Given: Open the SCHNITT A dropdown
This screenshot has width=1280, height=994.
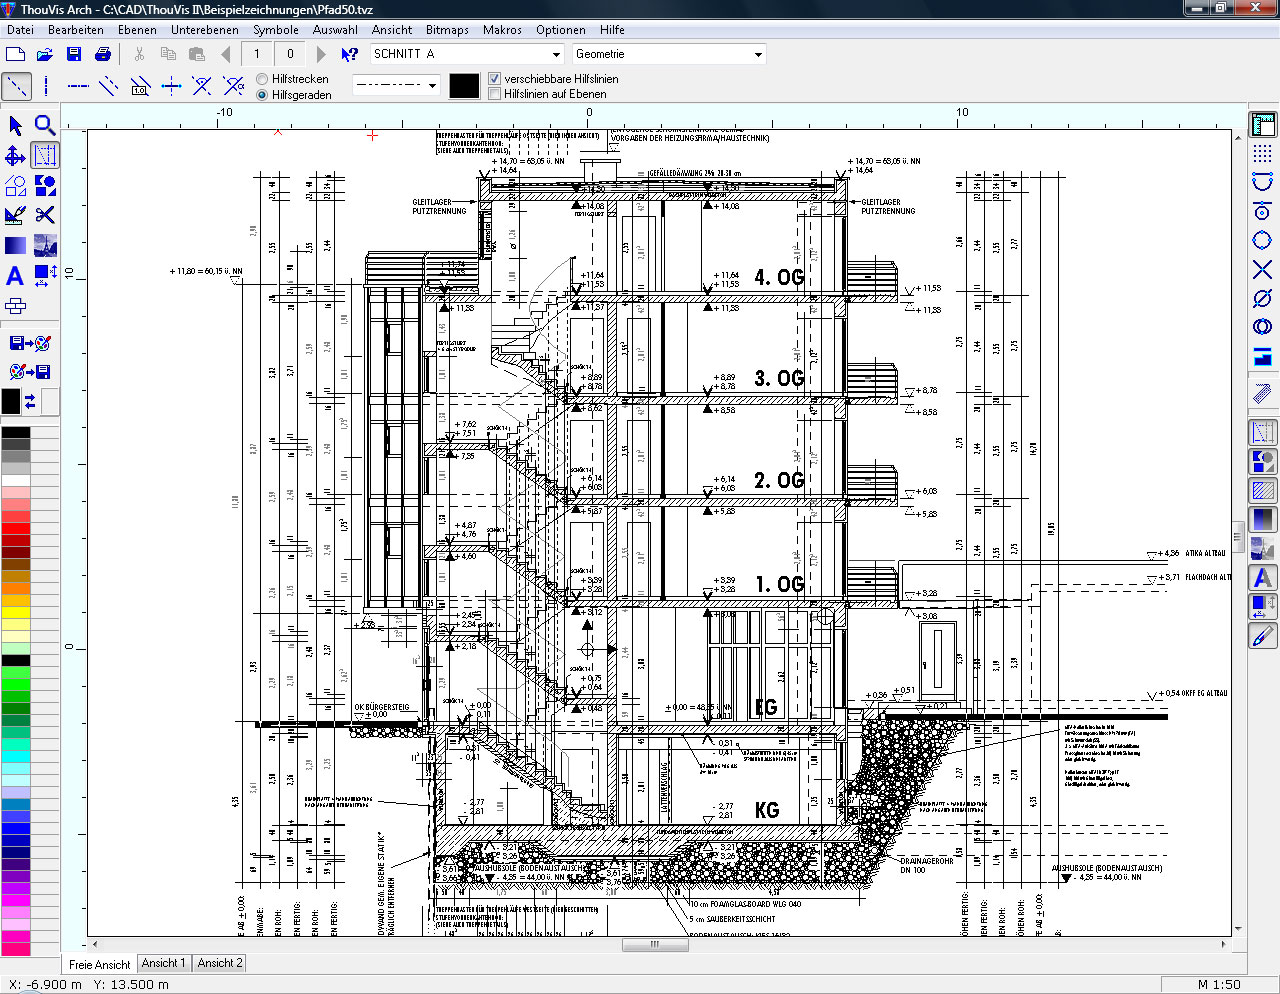Looking at the screenshot, I should [556, 54].
